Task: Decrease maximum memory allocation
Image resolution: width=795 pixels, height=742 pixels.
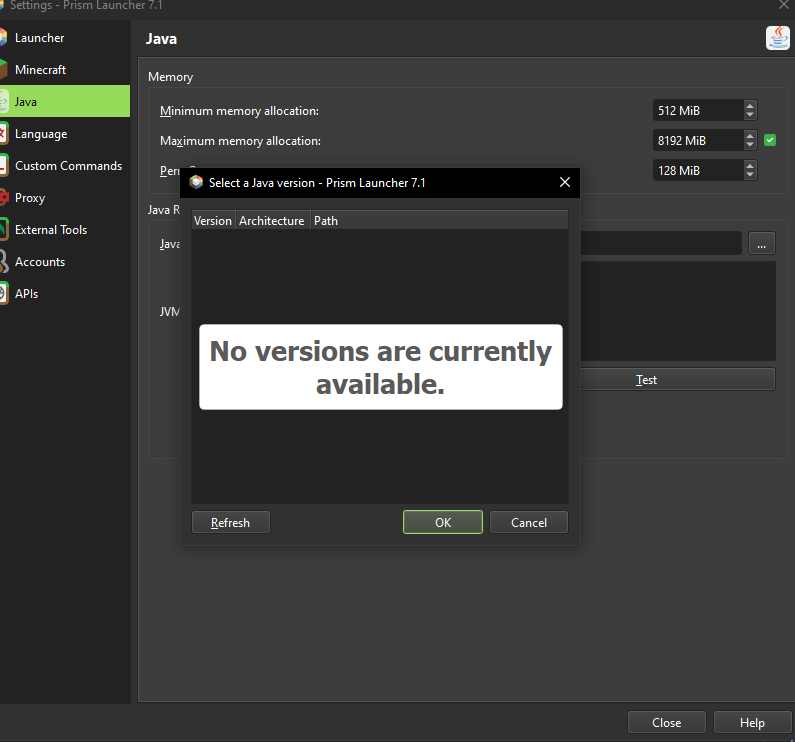Action: [750, 146]
